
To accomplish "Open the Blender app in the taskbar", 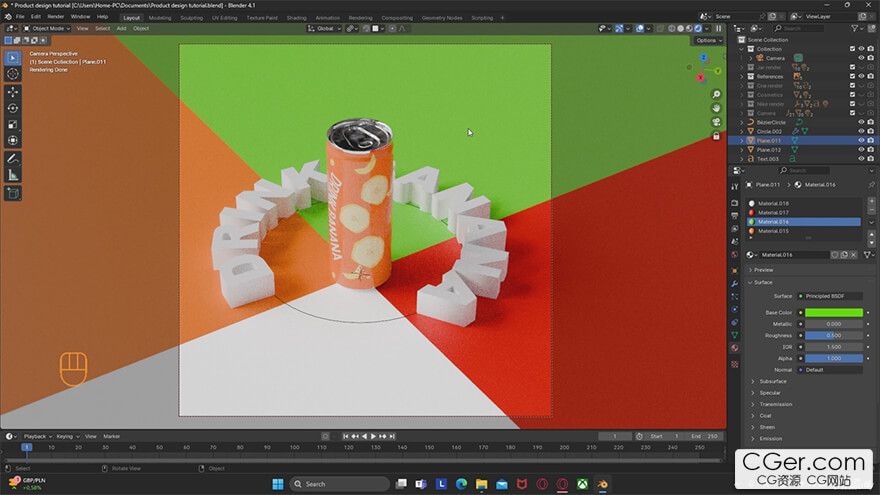I will pyautogui.click(x=602, y=484).
